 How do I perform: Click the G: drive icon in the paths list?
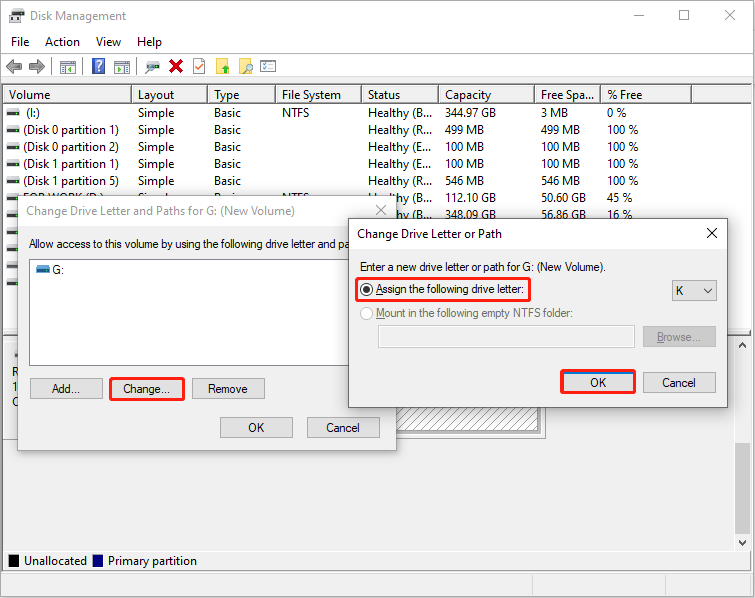(x=43, y=269)
